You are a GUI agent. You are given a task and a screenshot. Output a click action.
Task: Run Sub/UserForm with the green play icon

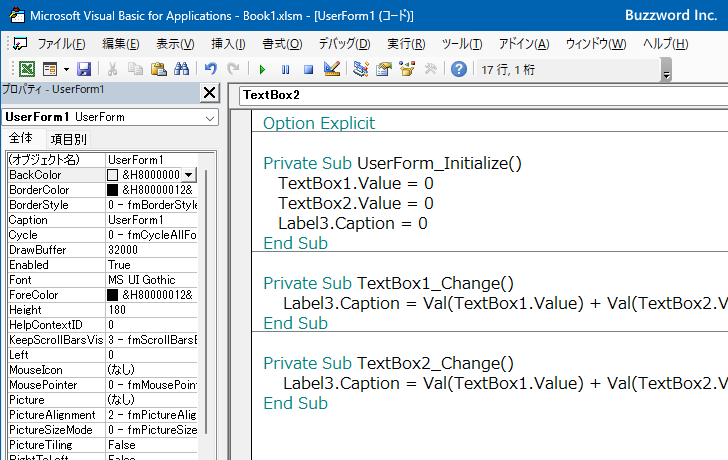pyautogui.click(x=262, y=70)
